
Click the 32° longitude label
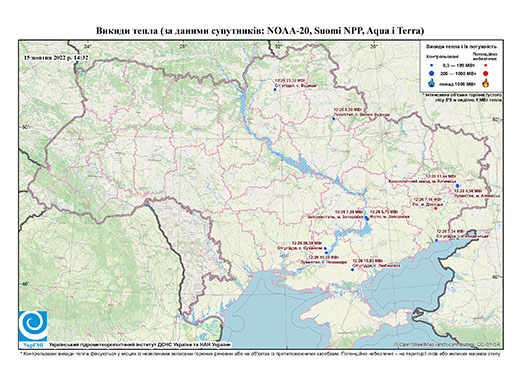(x=278, y=46)
